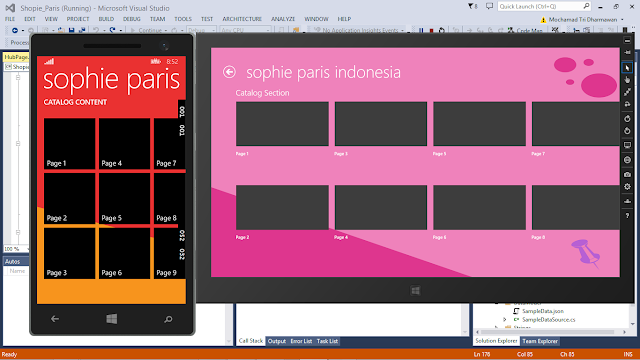Tap Page 1 tile in phone emulator
This screenshot has width=640, height=360.
tap(69, 144)
